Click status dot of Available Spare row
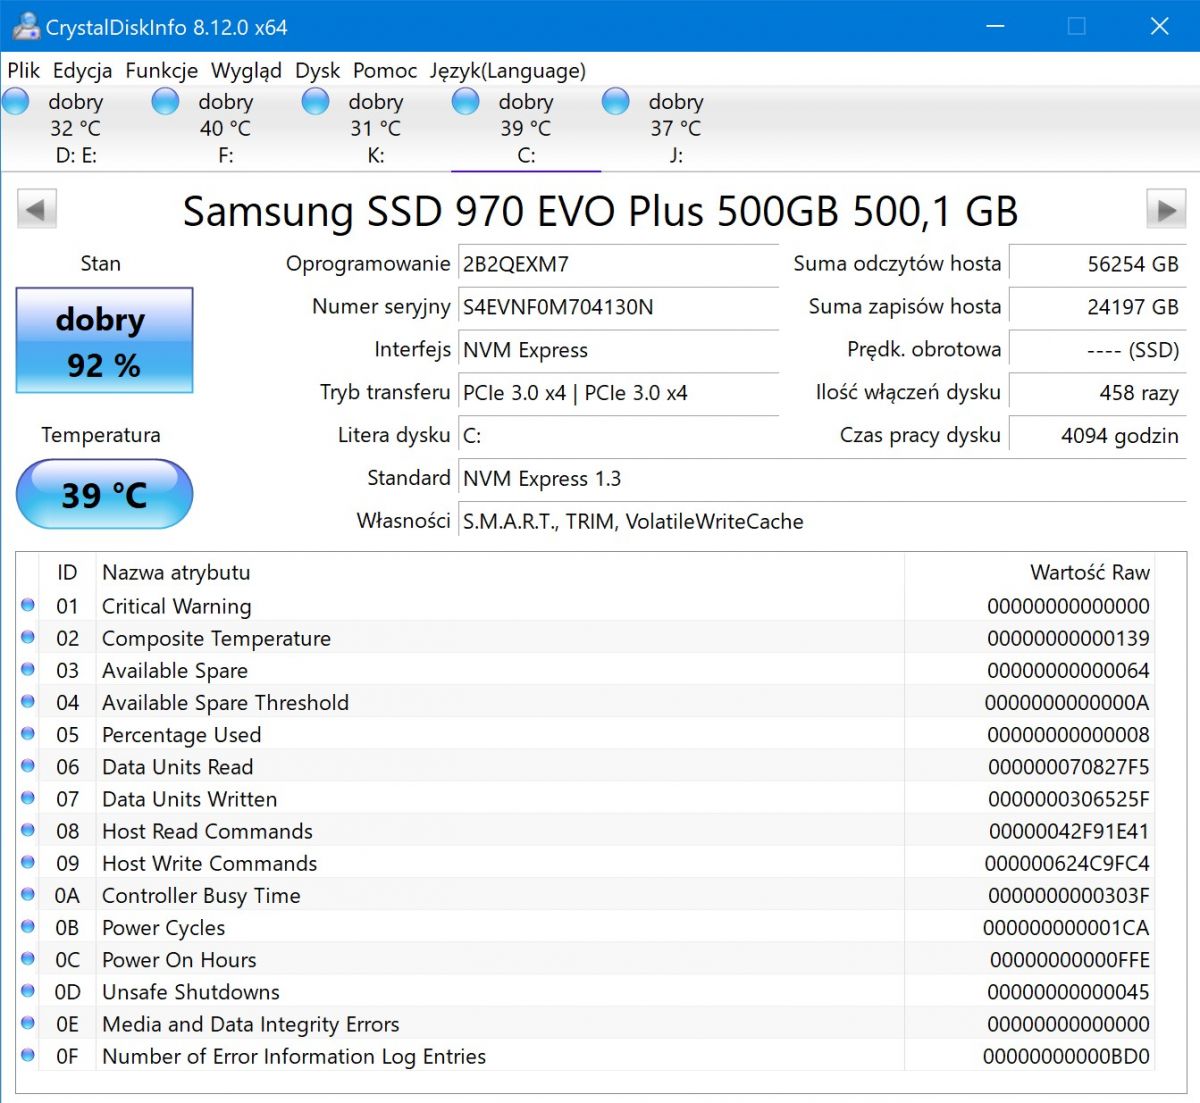 point(28,669)
